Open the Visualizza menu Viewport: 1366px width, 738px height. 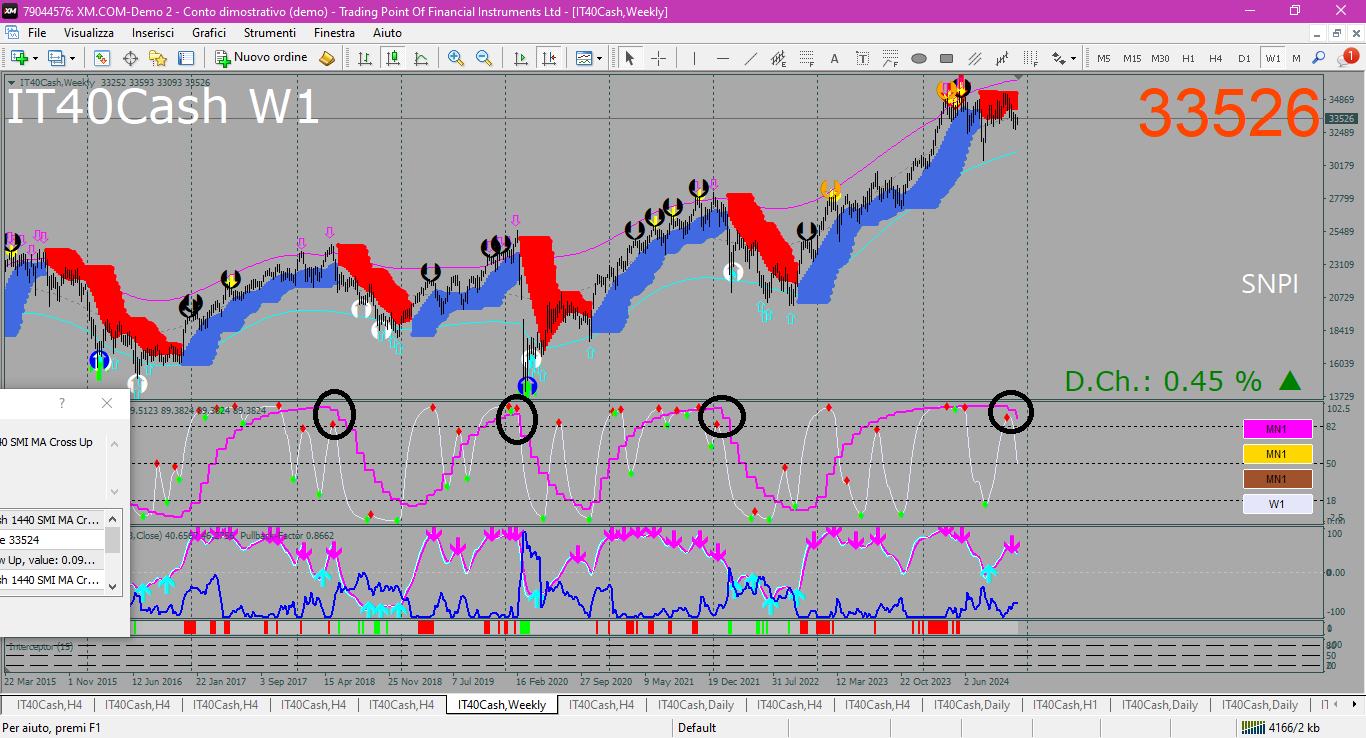[89, 33]
